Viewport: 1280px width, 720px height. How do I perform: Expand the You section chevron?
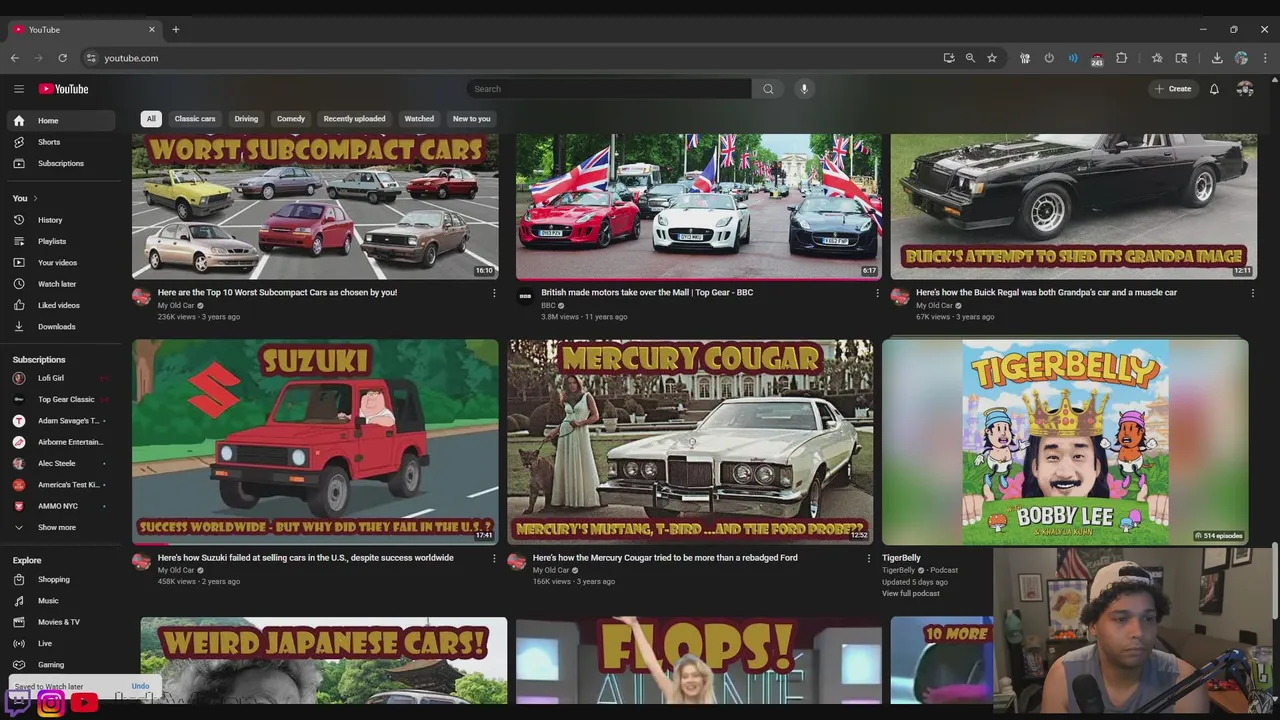[35, 198]
